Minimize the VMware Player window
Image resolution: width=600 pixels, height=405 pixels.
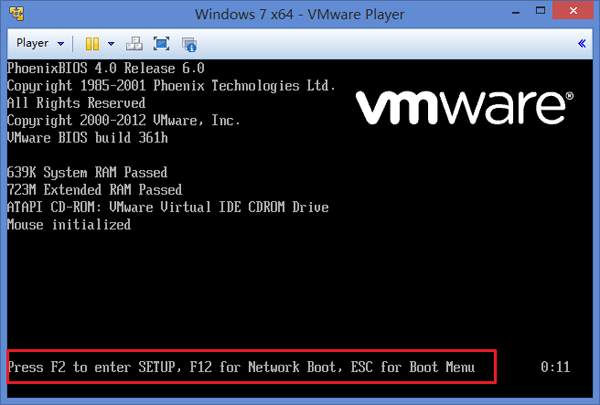pyautogui.click(x=516, y=13)
